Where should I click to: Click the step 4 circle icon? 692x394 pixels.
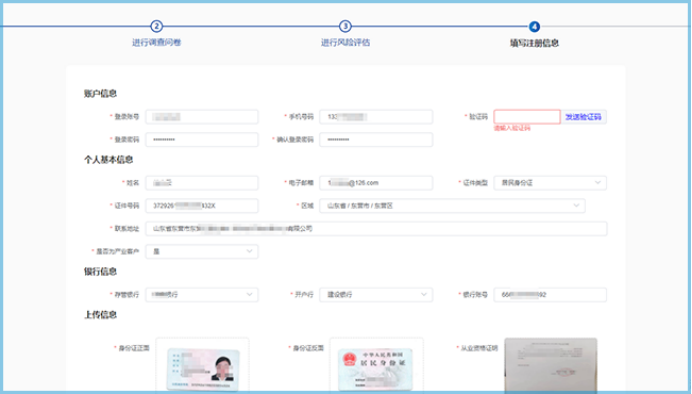(534, 26)
